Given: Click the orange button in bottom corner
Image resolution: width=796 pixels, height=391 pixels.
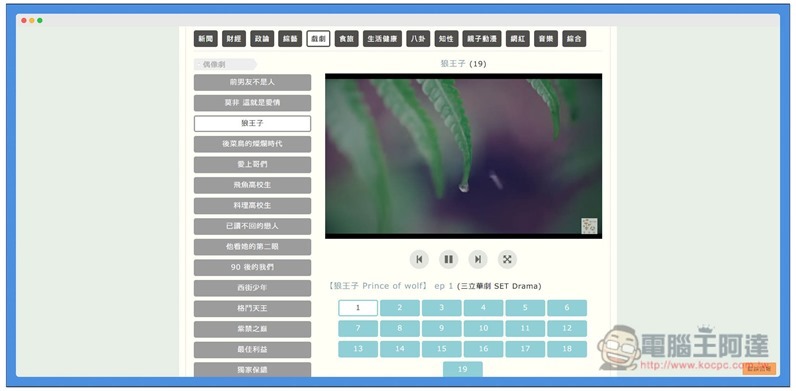Looking at the screenshot, I should [759, 369].
